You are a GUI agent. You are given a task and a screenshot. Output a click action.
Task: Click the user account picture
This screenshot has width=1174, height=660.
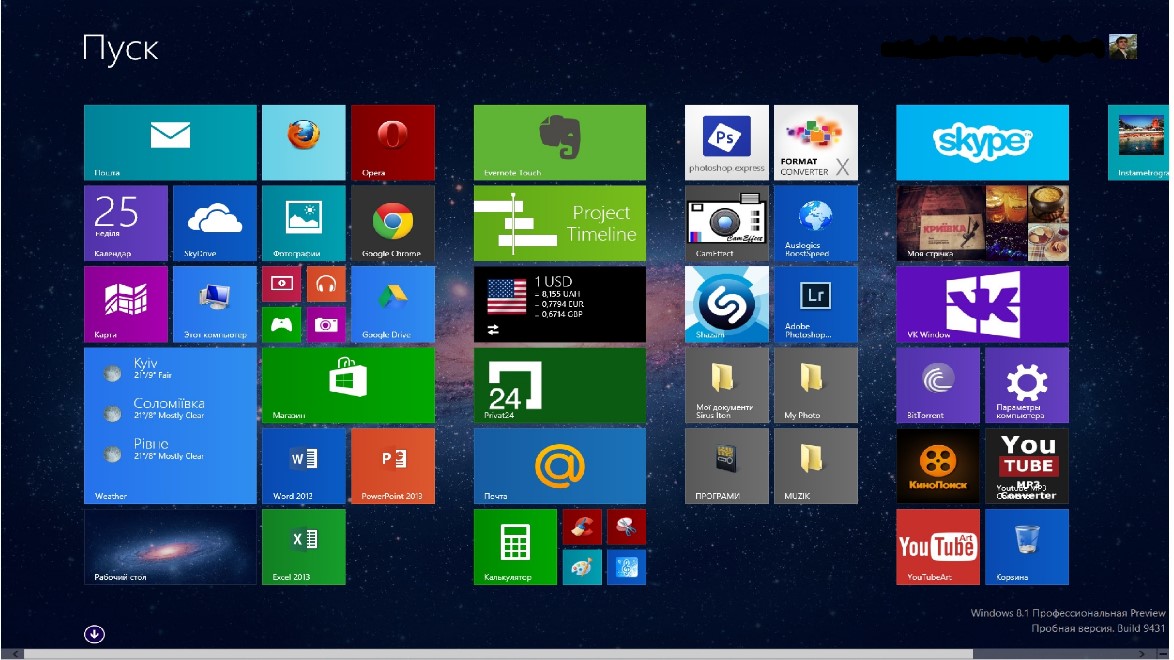[x=1122, y=48]
